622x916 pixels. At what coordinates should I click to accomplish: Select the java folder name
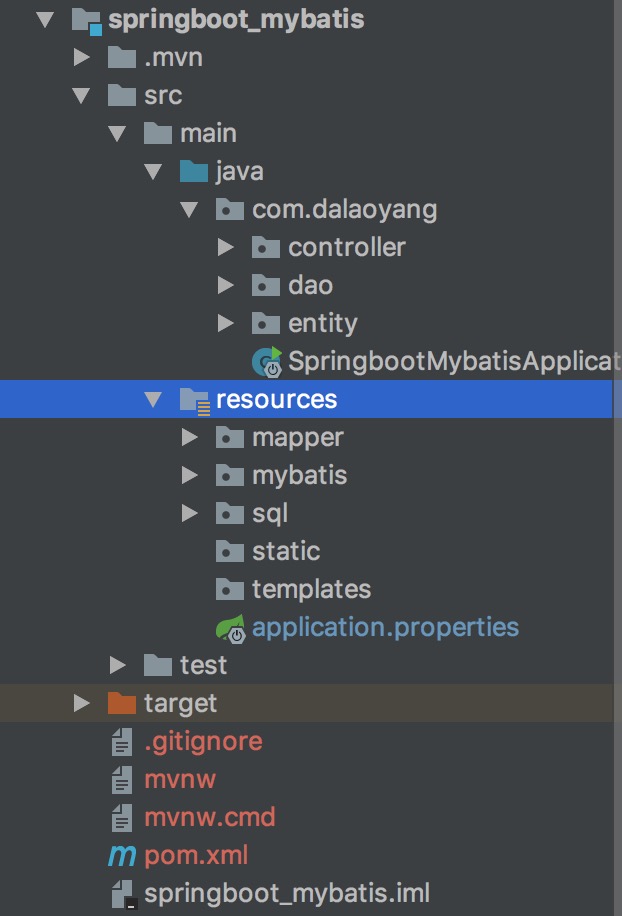tap(239, 172)
